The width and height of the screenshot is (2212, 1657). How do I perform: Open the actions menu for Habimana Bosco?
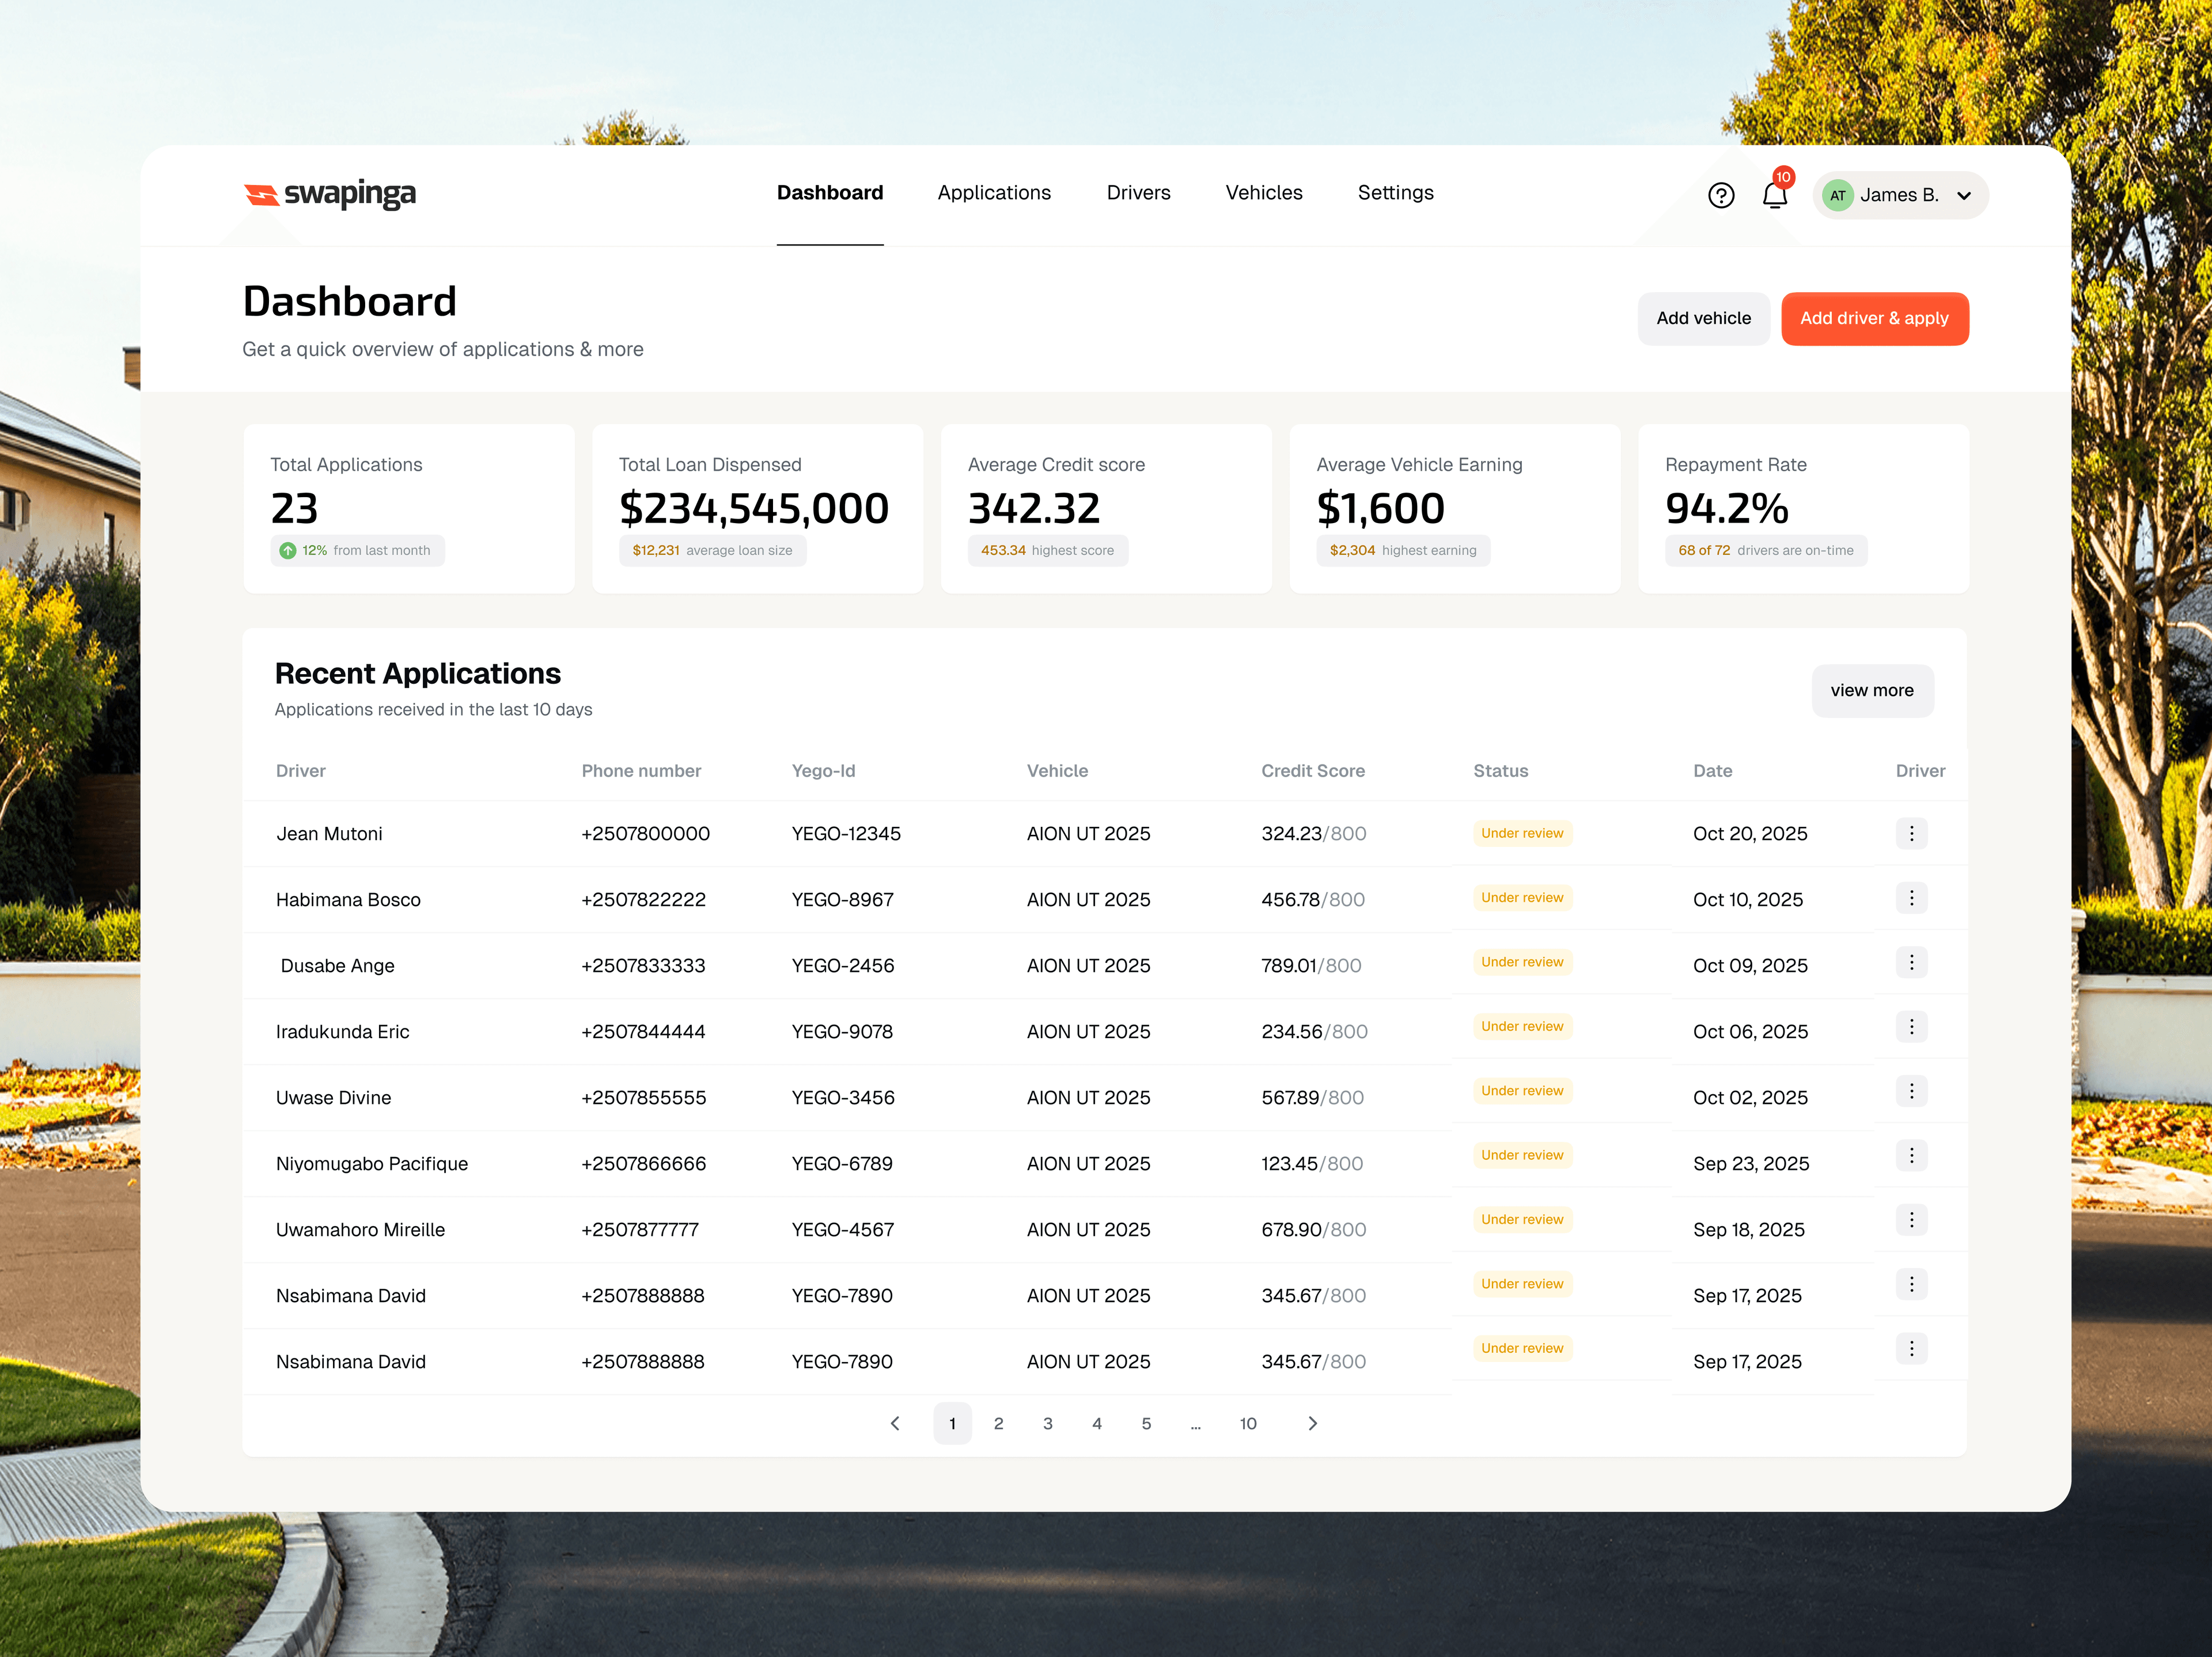coord(1911,898)
